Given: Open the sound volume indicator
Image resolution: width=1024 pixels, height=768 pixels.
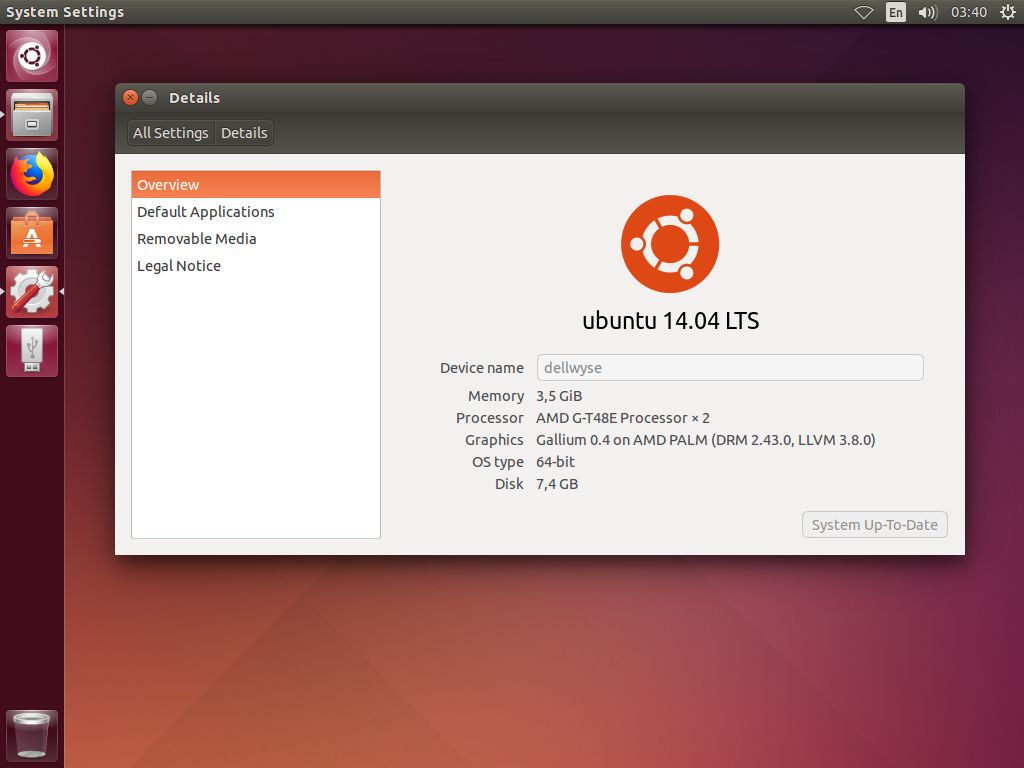Looking at the screenshot, I should pyautogui.click(x=927, y=12).
